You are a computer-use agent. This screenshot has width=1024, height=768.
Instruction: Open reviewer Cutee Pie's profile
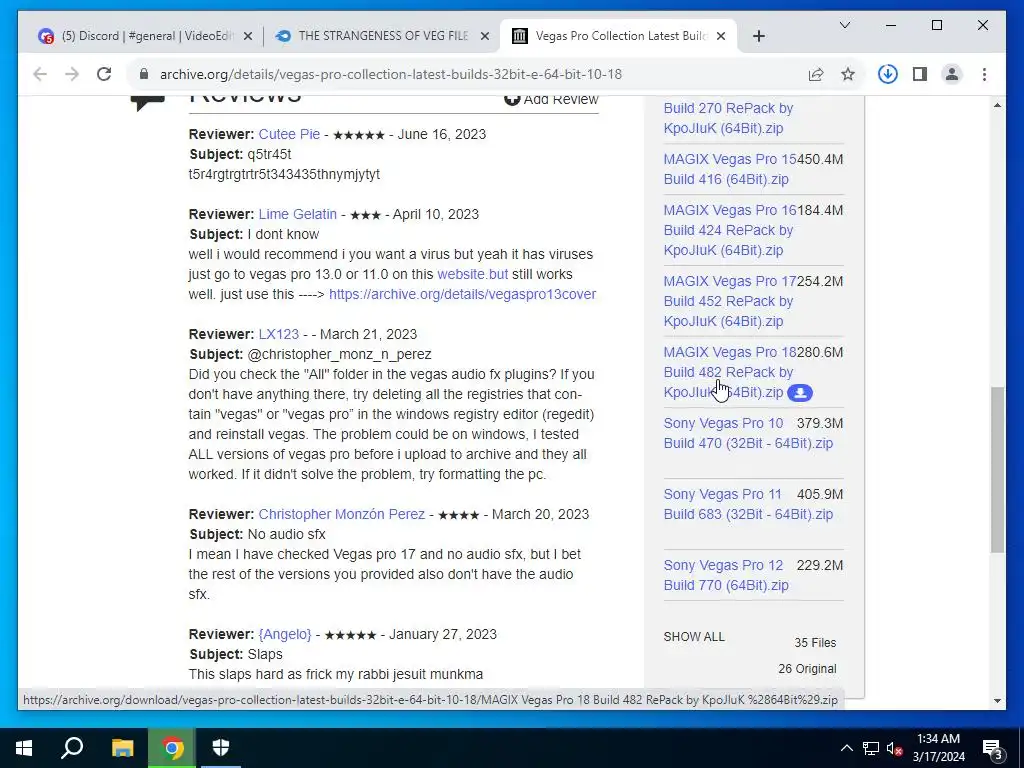coord(289,134)
